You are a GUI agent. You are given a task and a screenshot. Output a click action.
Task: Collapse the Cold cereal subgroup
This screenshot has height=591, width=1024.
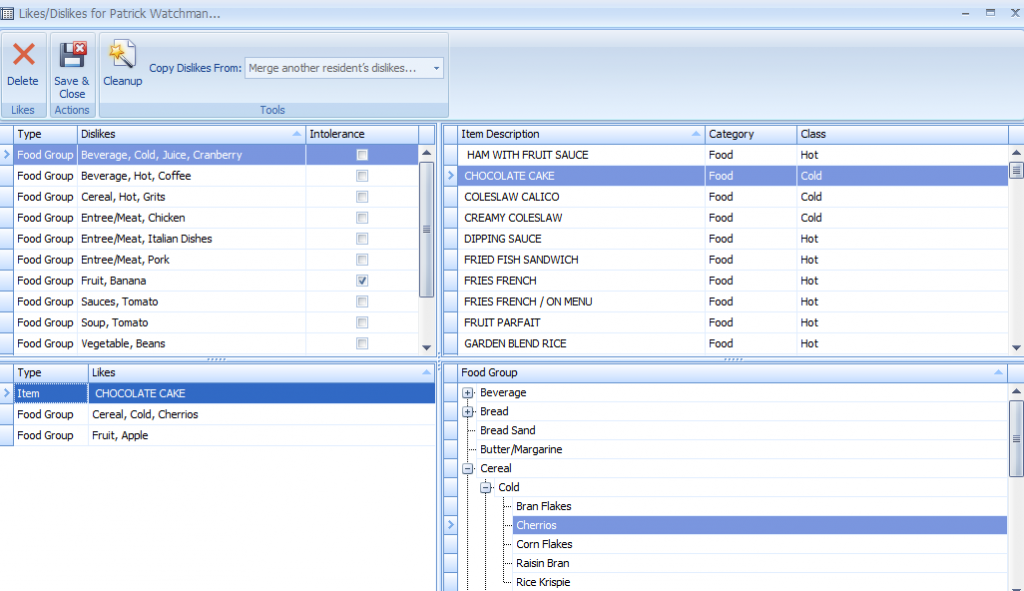tap(485, 488)
